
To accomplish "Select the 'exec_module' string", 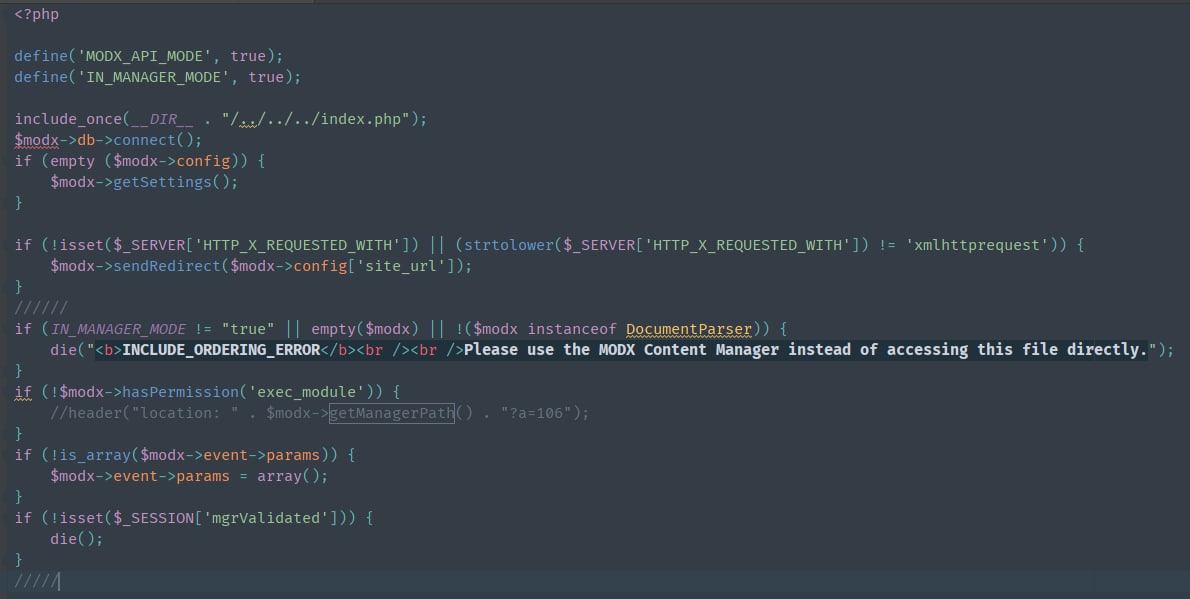I will tap(307, 393).
